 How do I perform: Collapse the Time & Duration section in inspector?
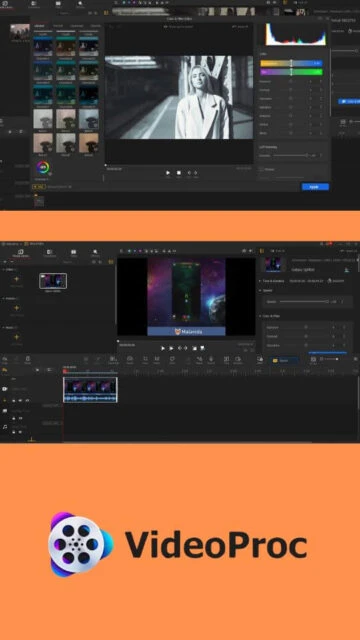[x=260, y=281]
